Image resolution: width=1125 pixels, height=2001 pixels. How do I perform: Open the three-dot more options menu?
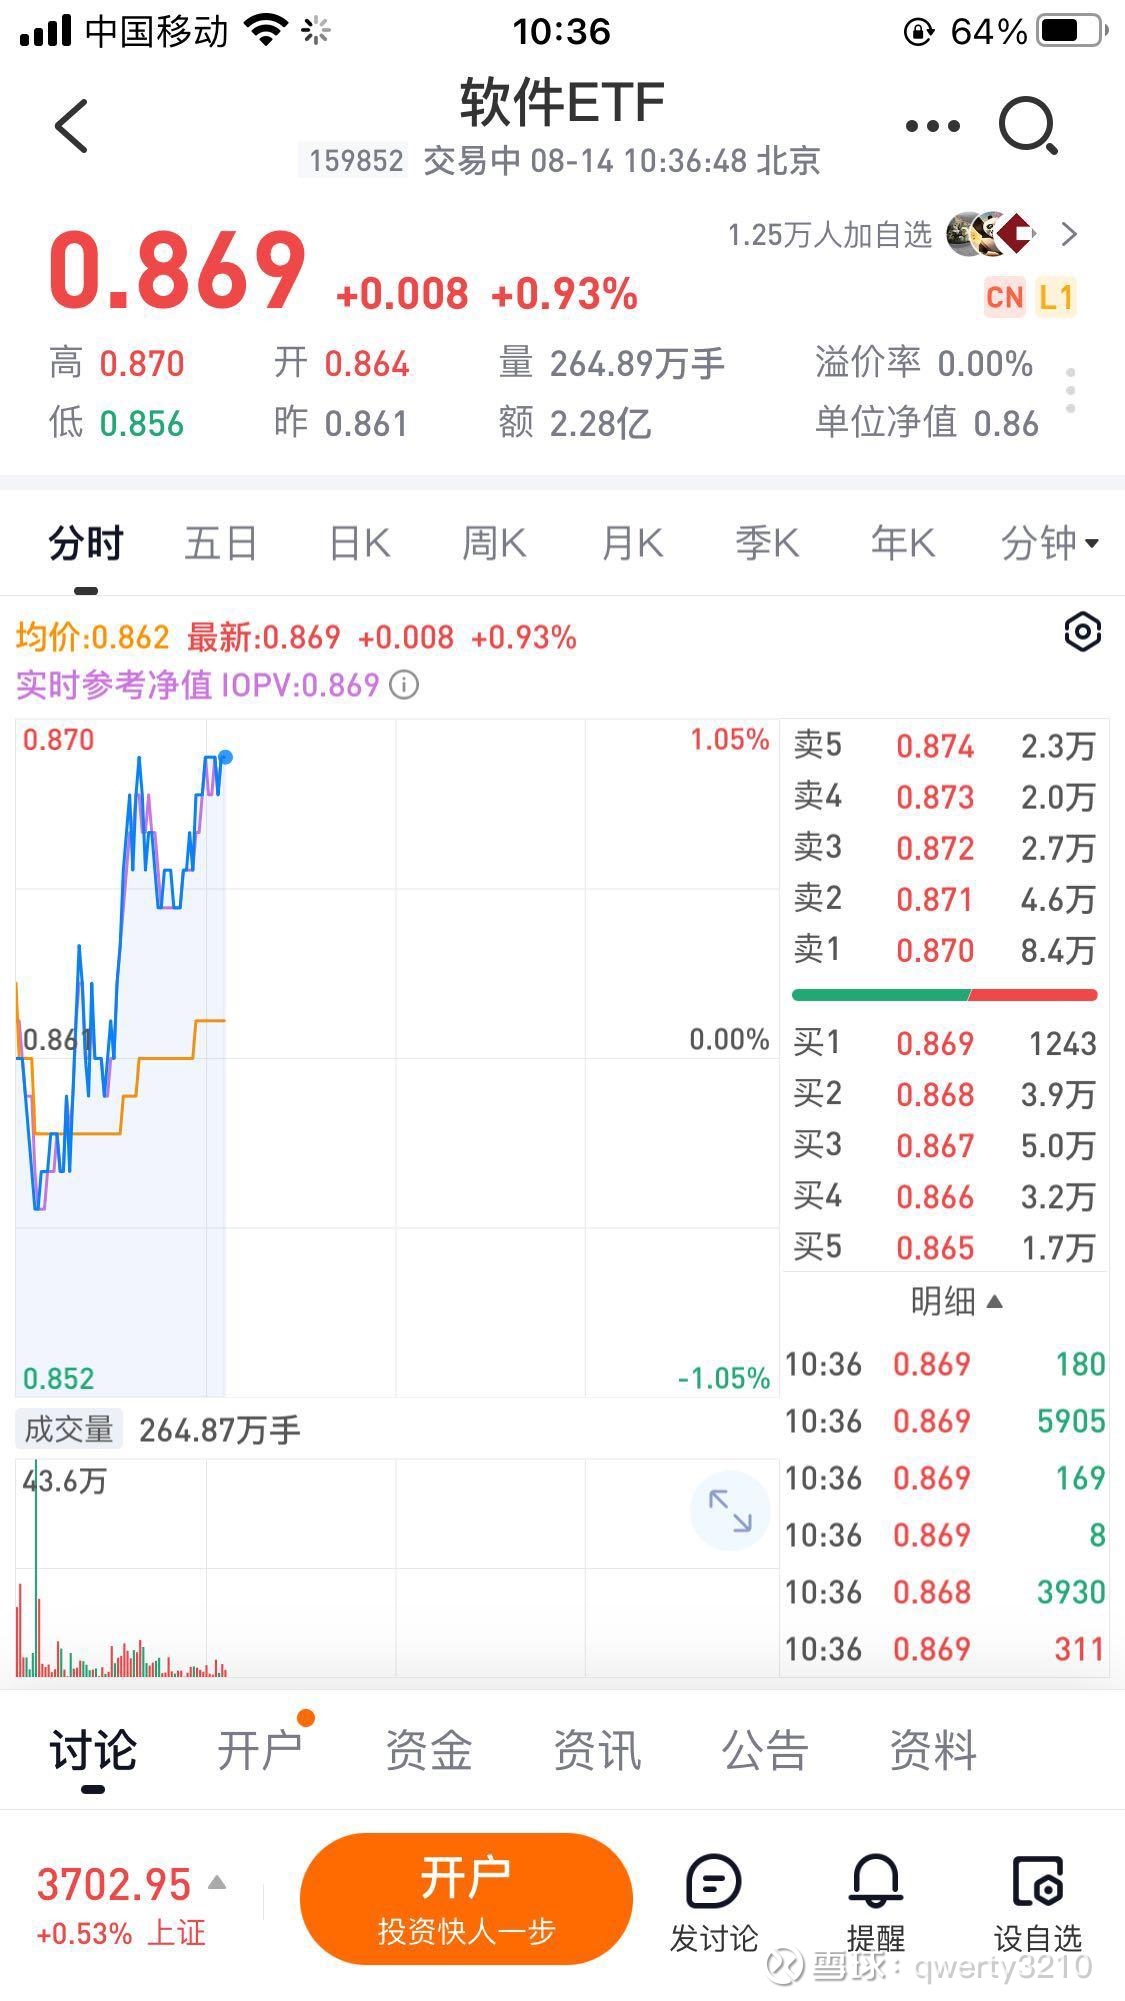point(932,126)
